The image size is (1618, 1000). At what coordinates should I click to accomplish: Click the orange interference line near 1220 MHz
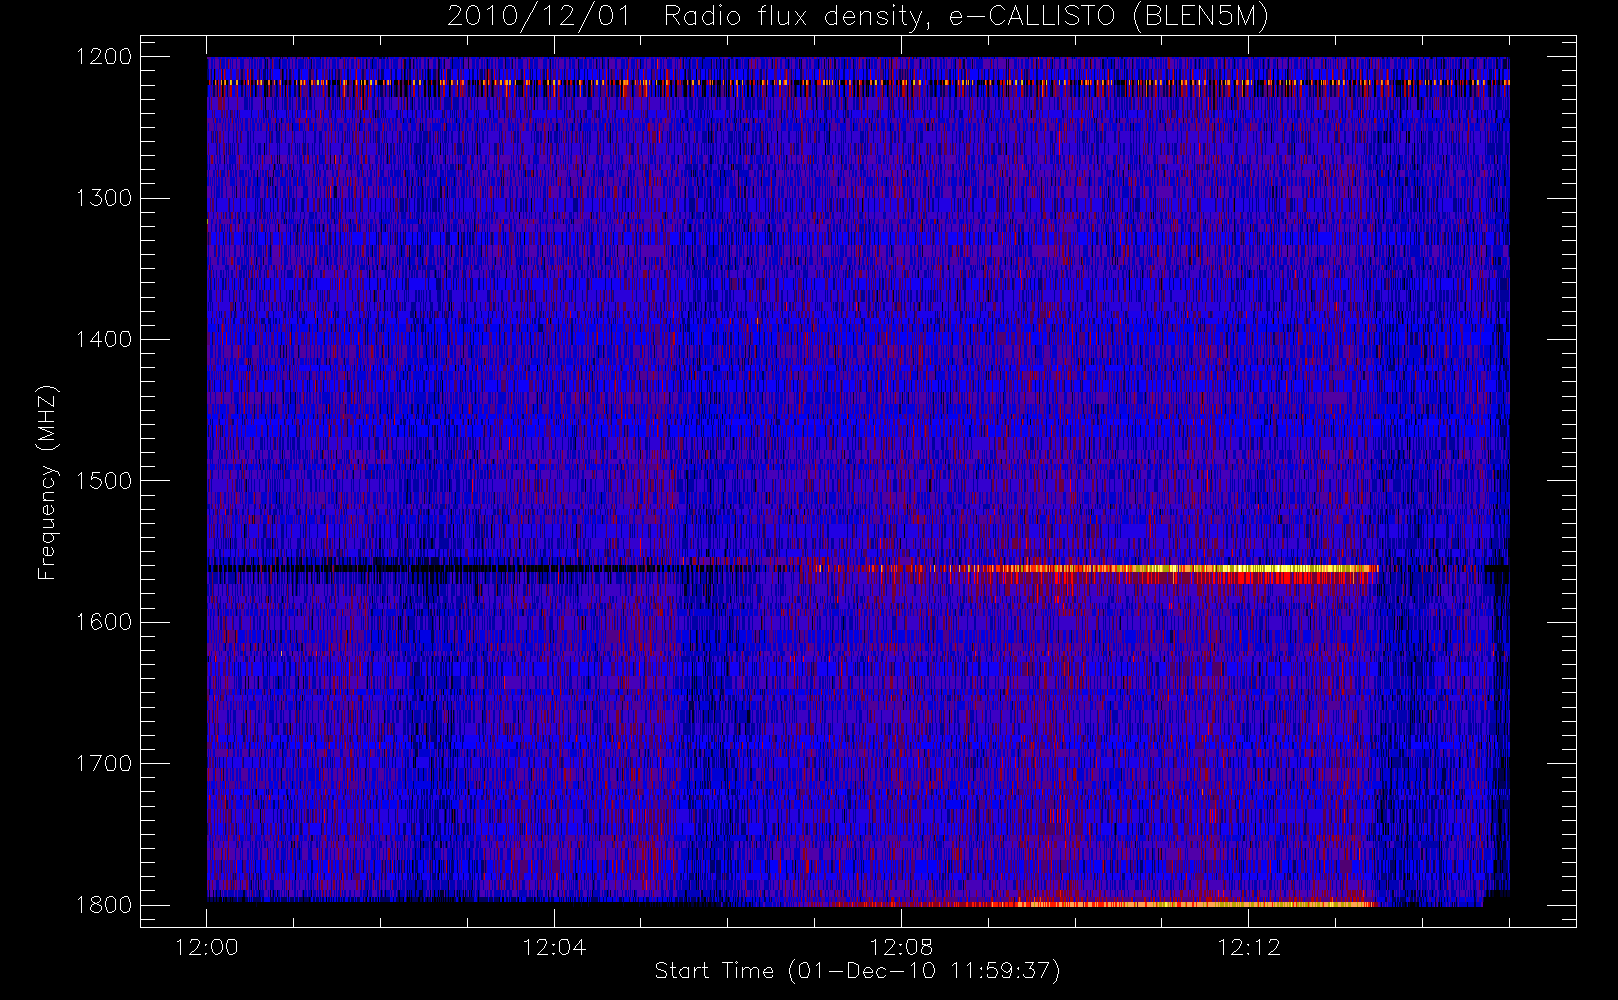(858, 82)
